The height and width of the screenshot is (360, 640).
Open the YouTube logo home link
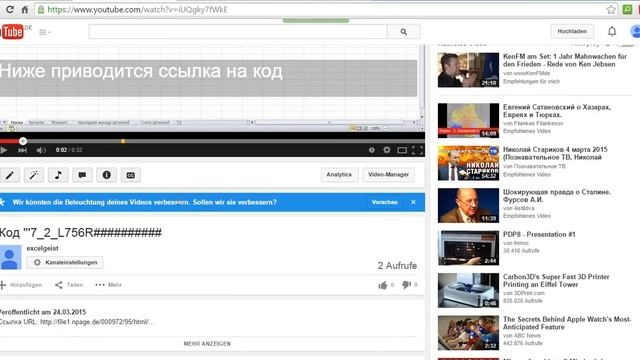tap(12, 31)
